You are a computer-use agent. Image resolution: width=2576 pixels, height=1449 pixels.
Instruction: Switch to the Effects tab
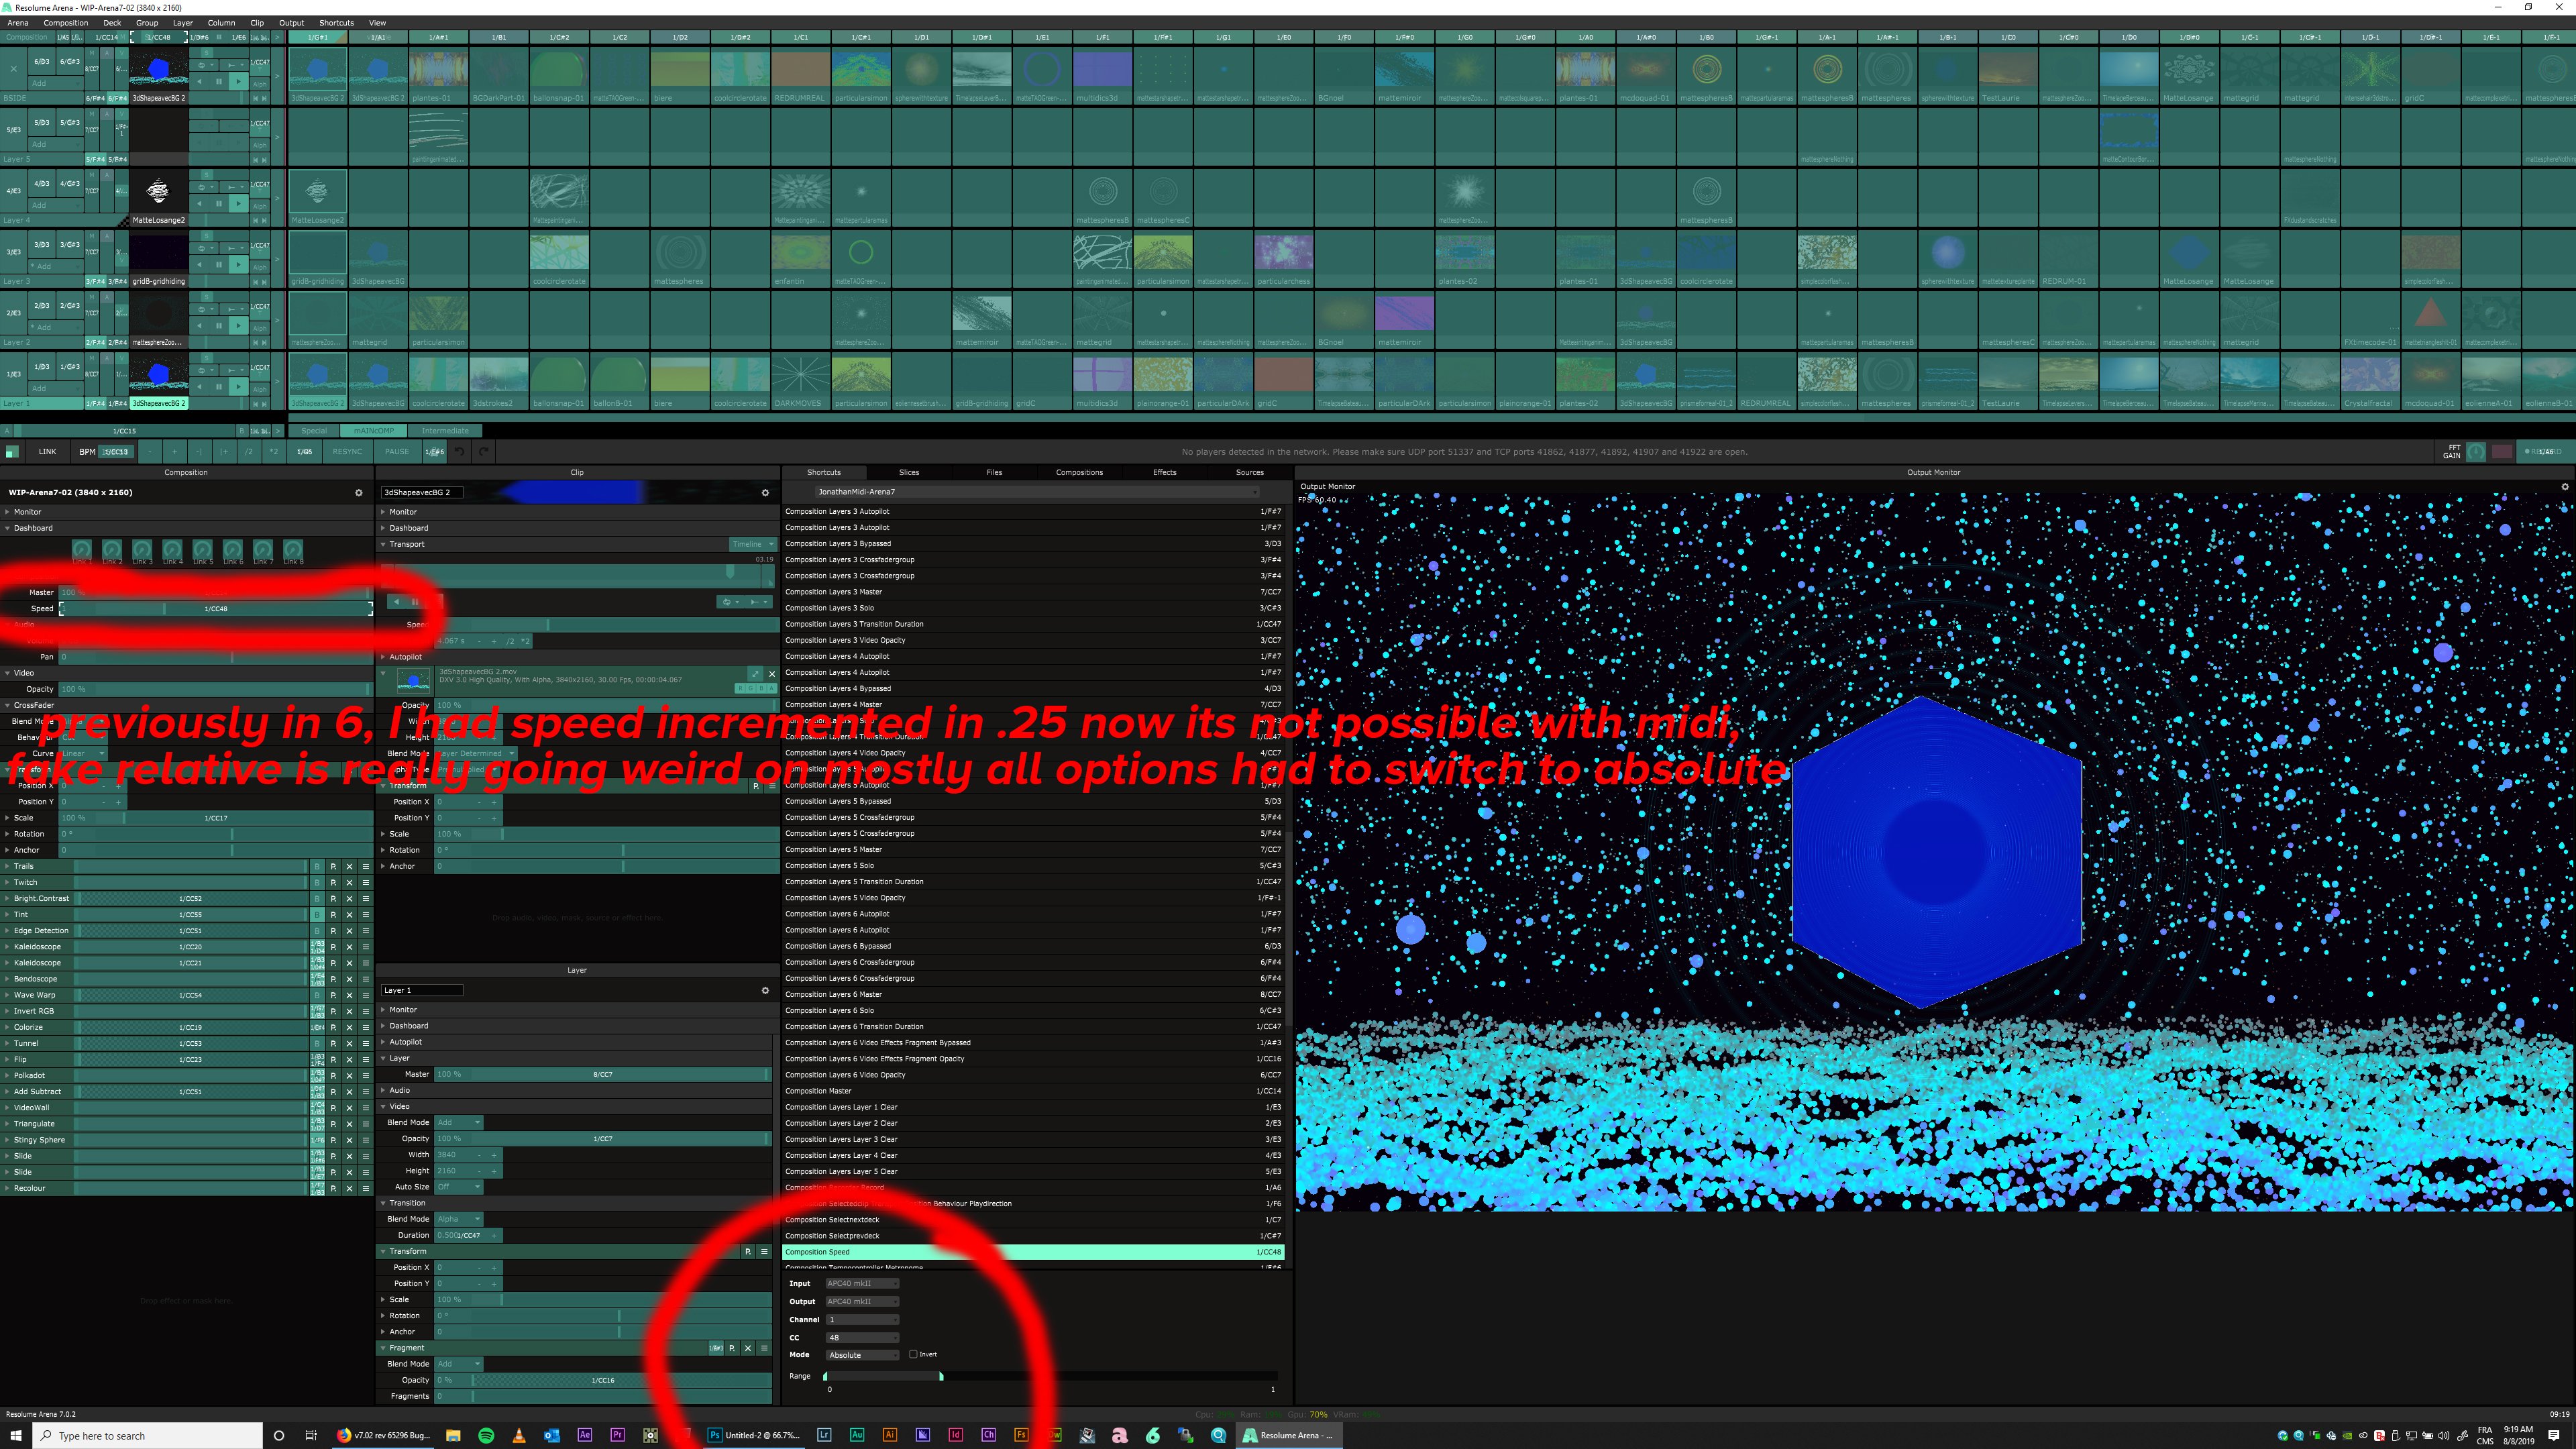pos(1164,472)
